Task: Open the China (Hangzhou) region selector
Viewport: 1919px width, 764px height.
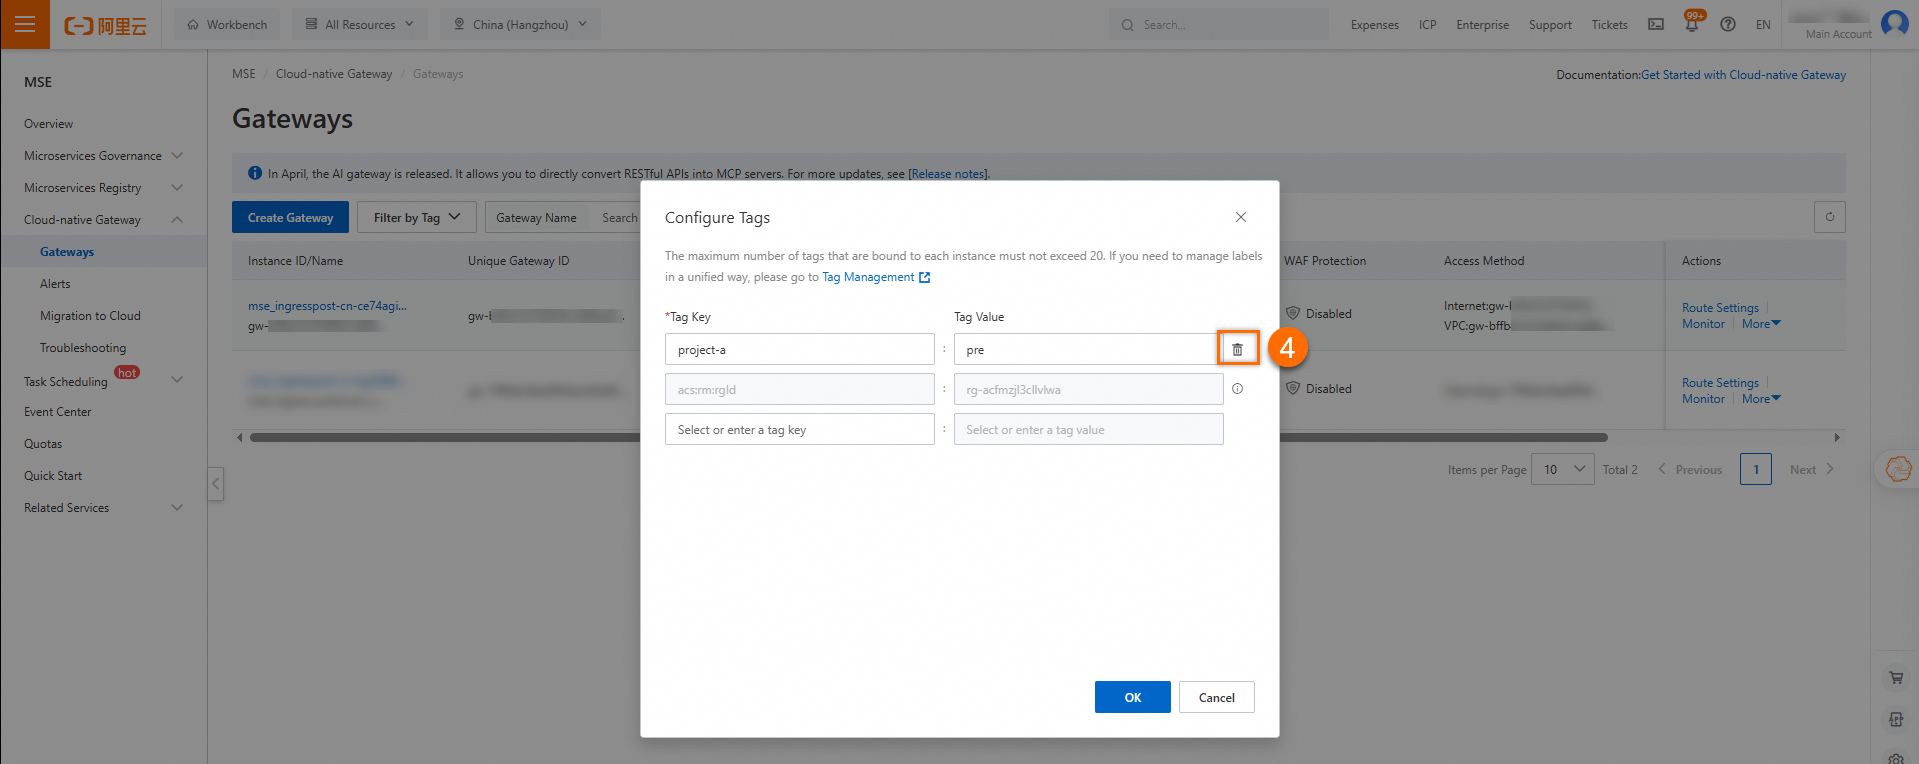Action: click(520, 25)
